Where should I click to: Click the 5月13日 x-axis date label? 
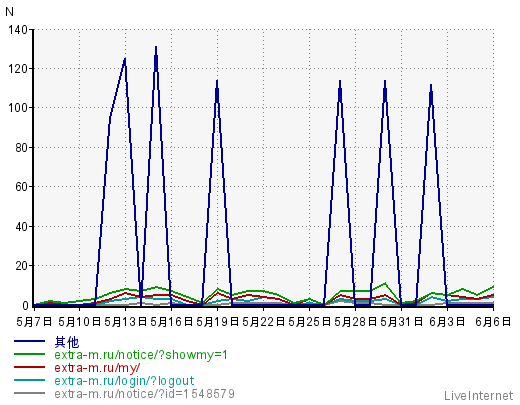pos(126,321)
